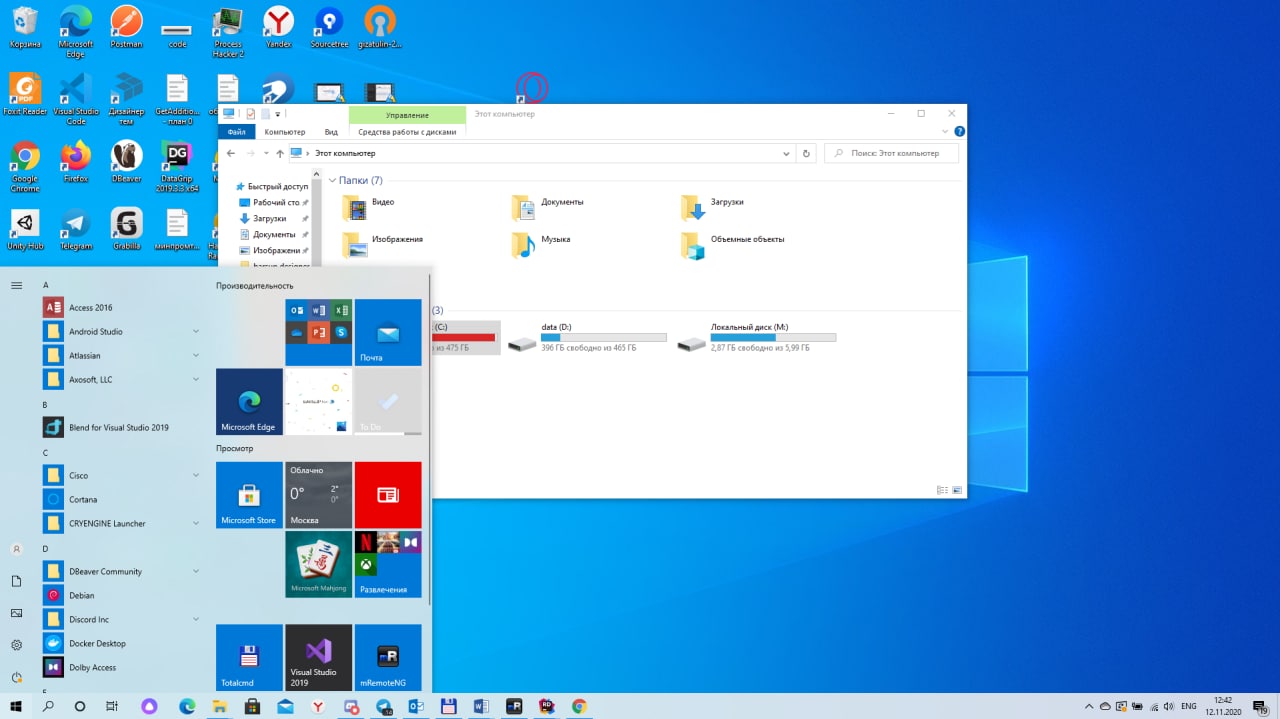Open the Microsoft Store tile
The height and width of the screenshot is (719, 1280).
pos(249,495)
